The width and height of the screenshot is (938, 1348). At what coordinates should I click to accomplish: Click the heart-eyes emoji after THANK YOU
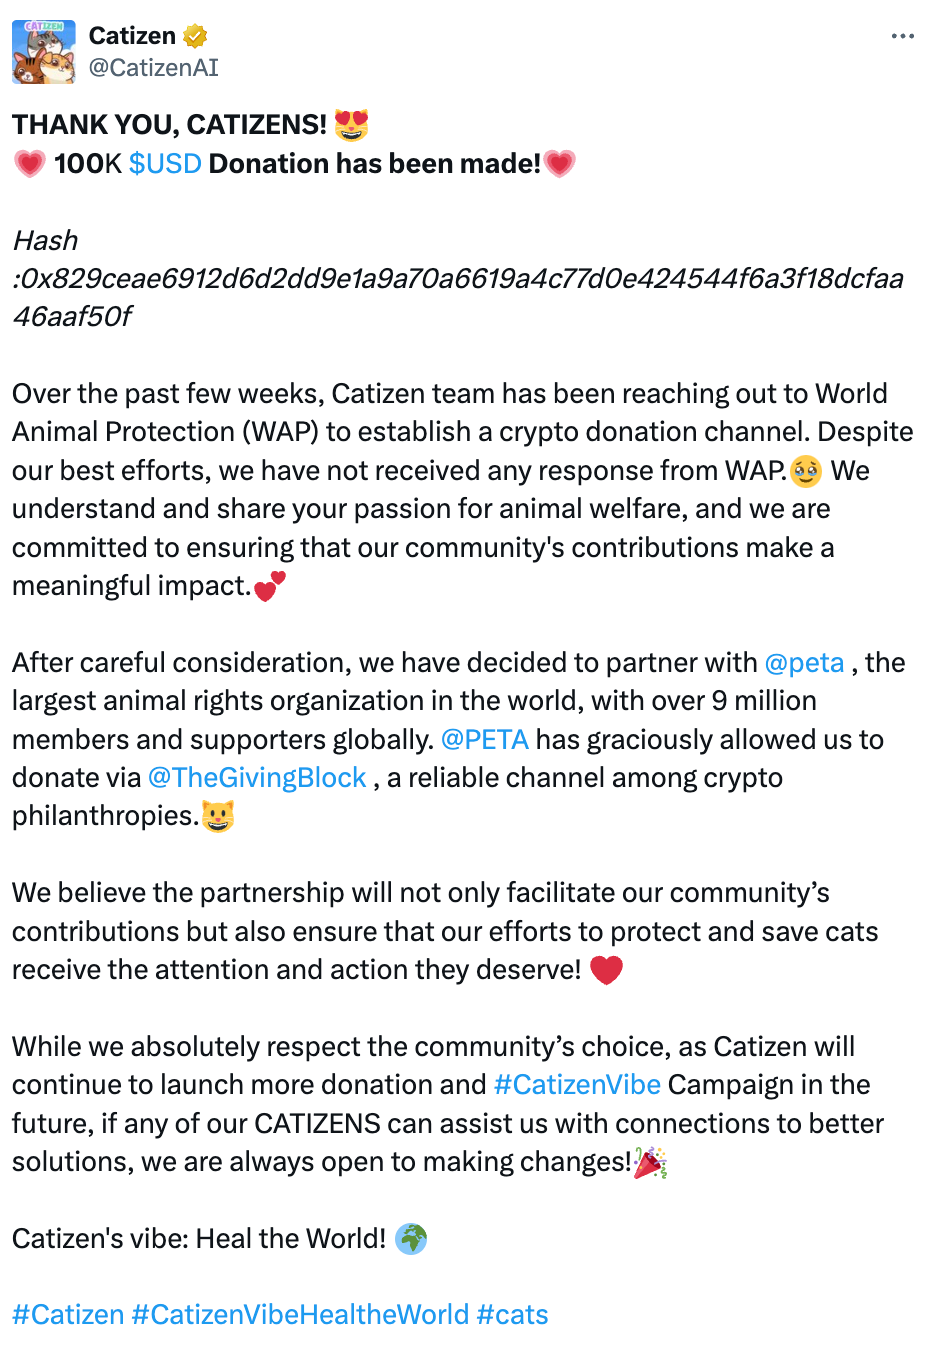coord(349,123)
